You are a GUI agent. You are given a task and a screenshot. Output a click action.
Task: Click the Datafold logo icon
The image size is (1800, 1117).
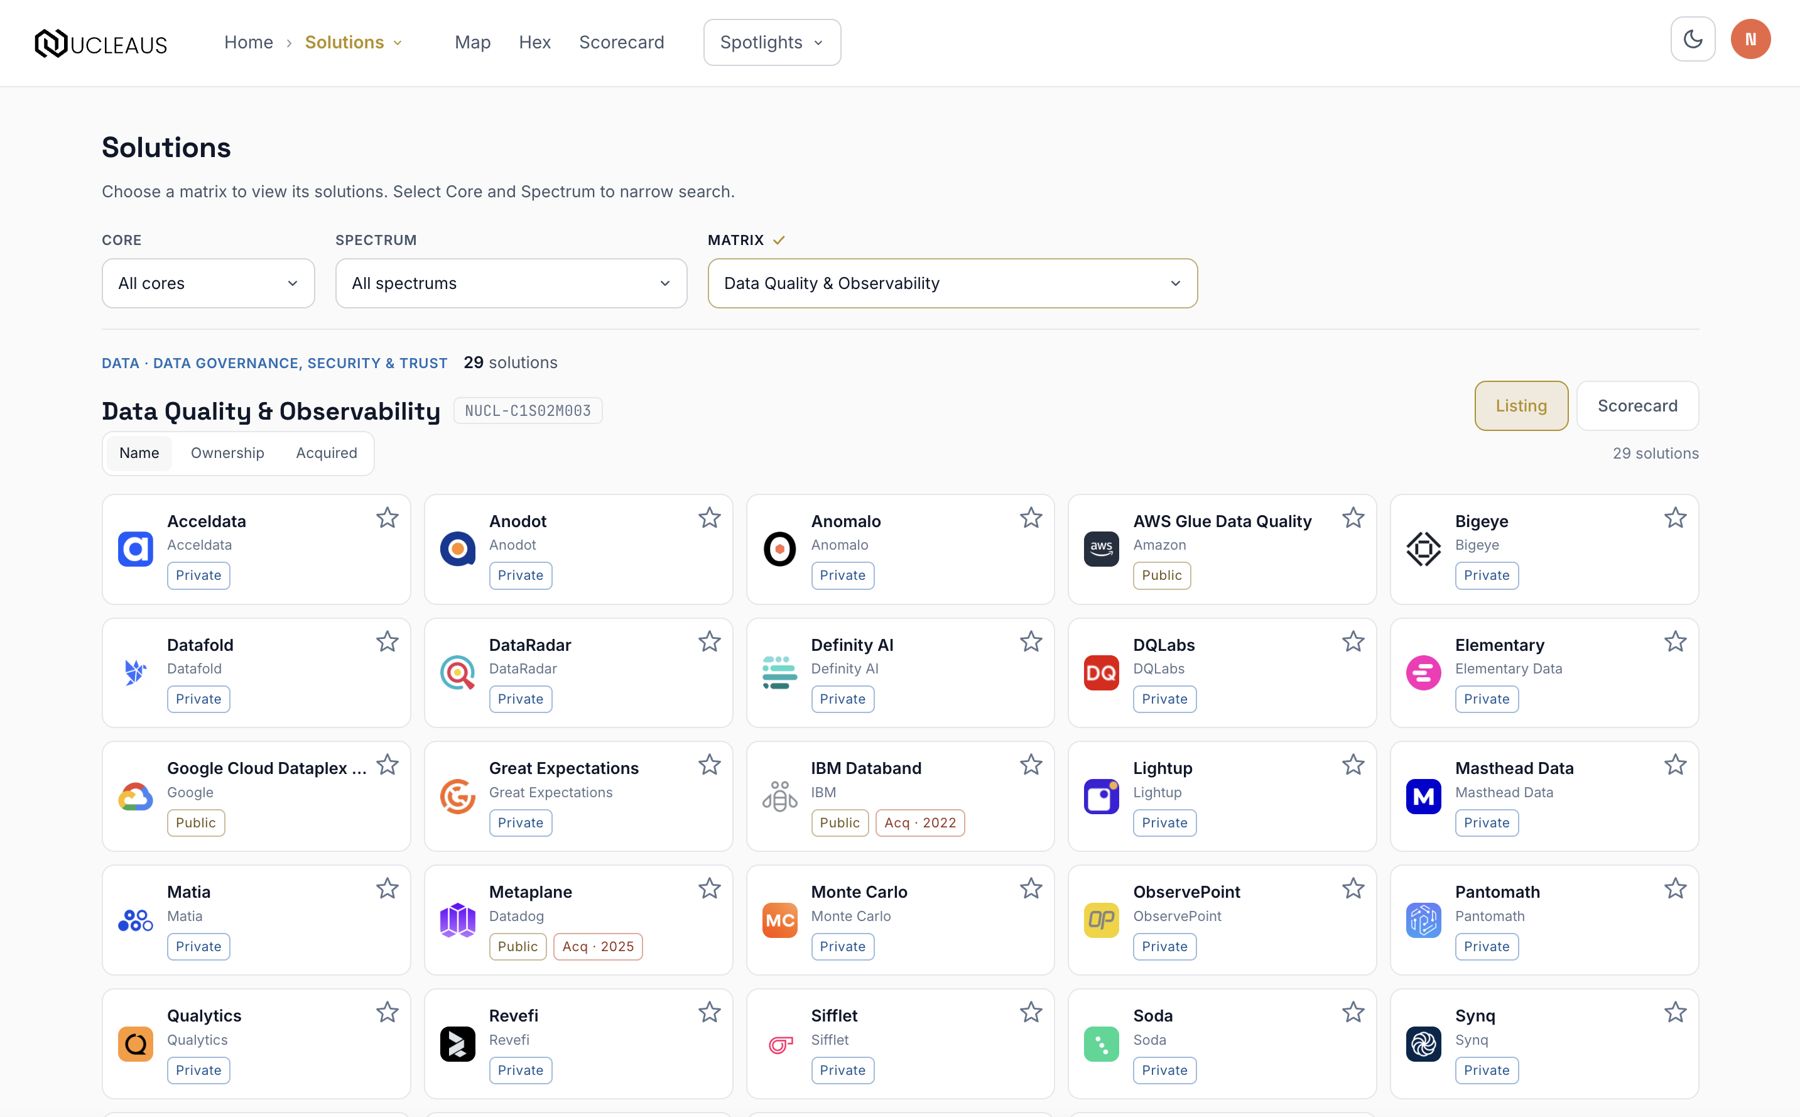[136, 673]
